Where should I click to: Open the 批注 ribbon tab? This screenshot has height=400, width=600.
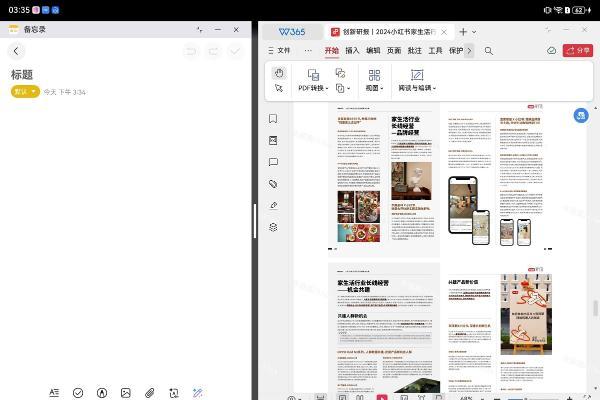(414, 50)
